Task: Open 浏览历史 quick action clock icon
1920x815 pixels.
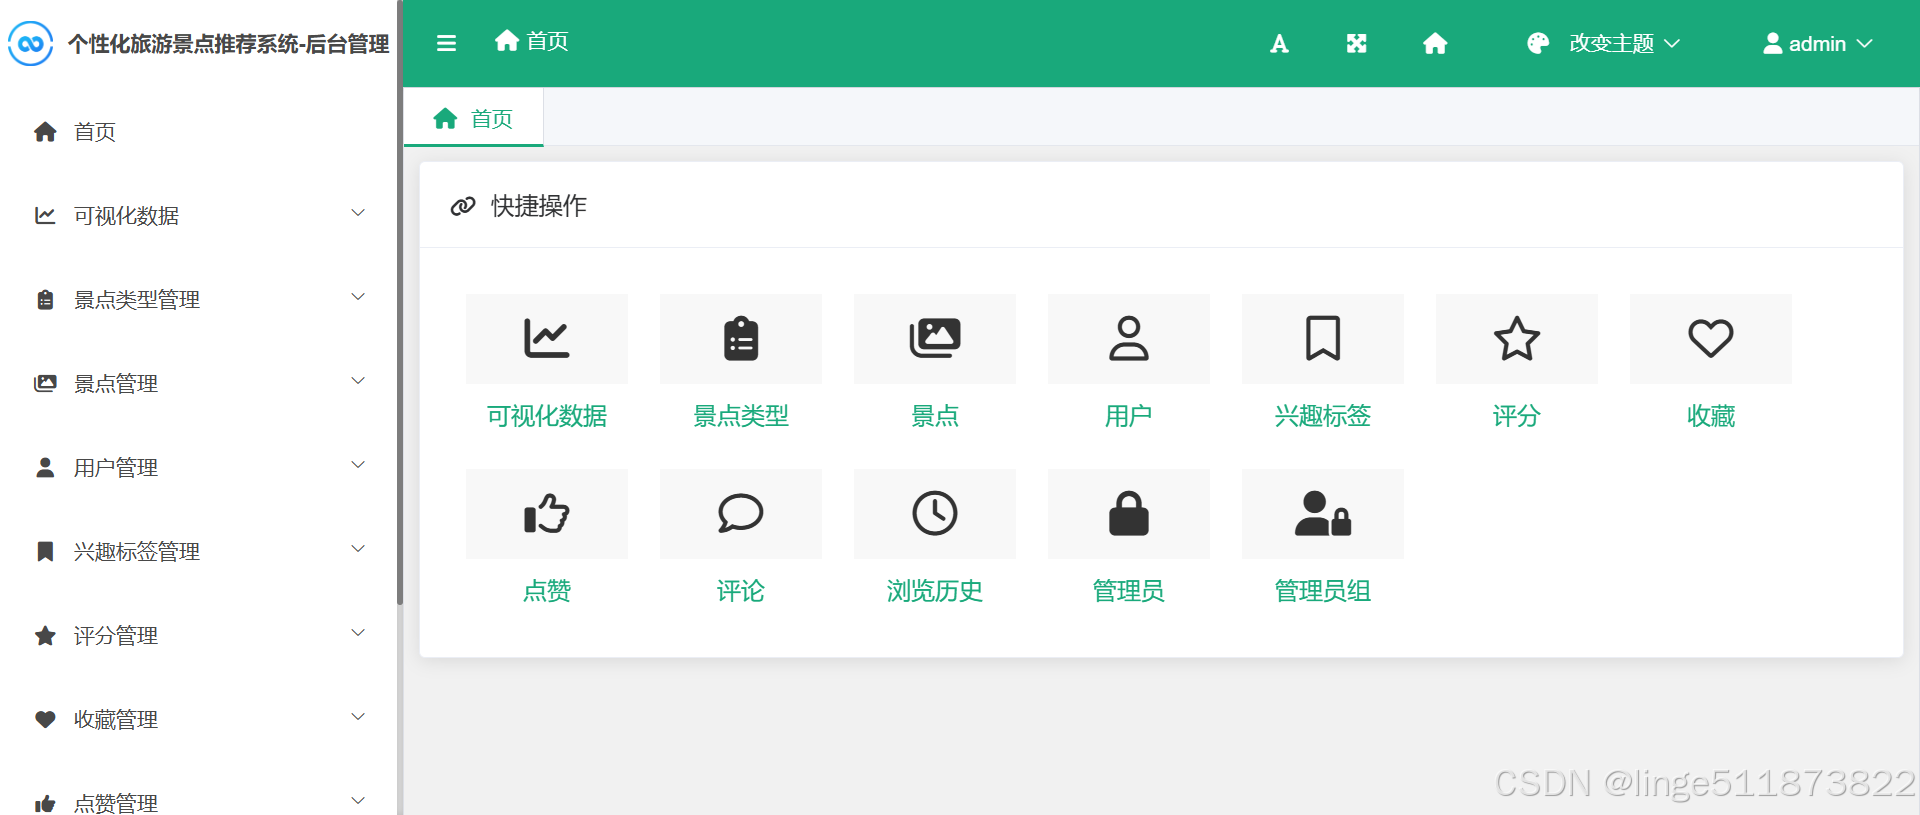Action: (x=935, y=514)
